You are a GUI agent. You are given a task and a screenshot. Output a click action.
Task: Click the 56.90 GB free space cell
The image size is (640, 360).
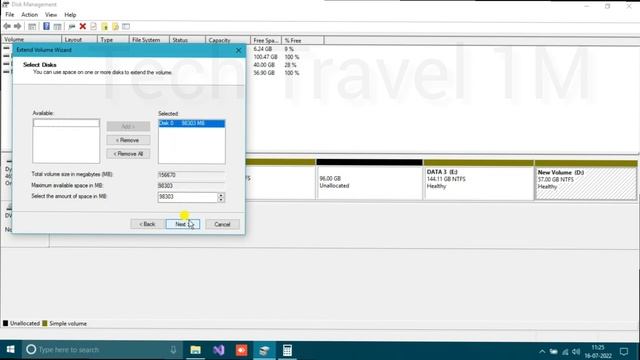tap(264, 73)
